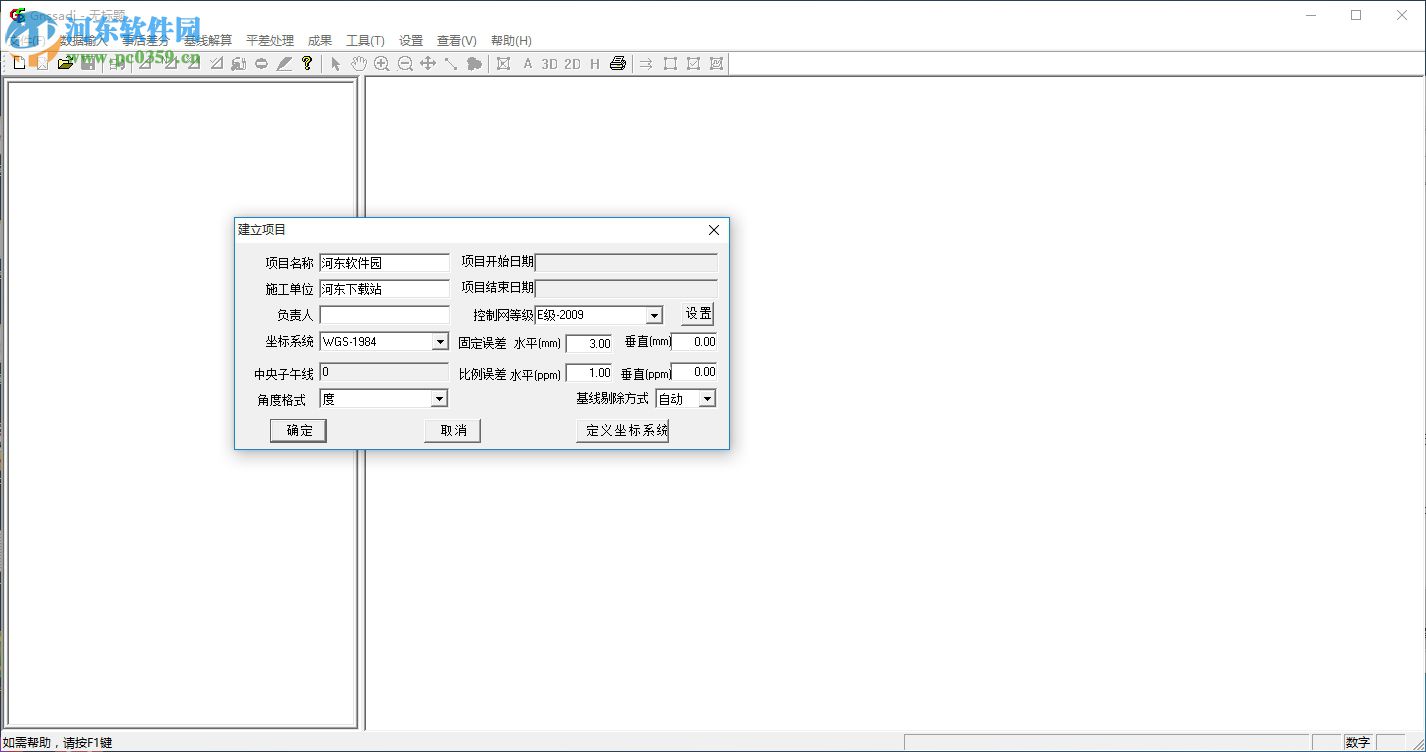
Task: Click the 固定误差 垂直(mm) field
Action: (x=694, y=342)
